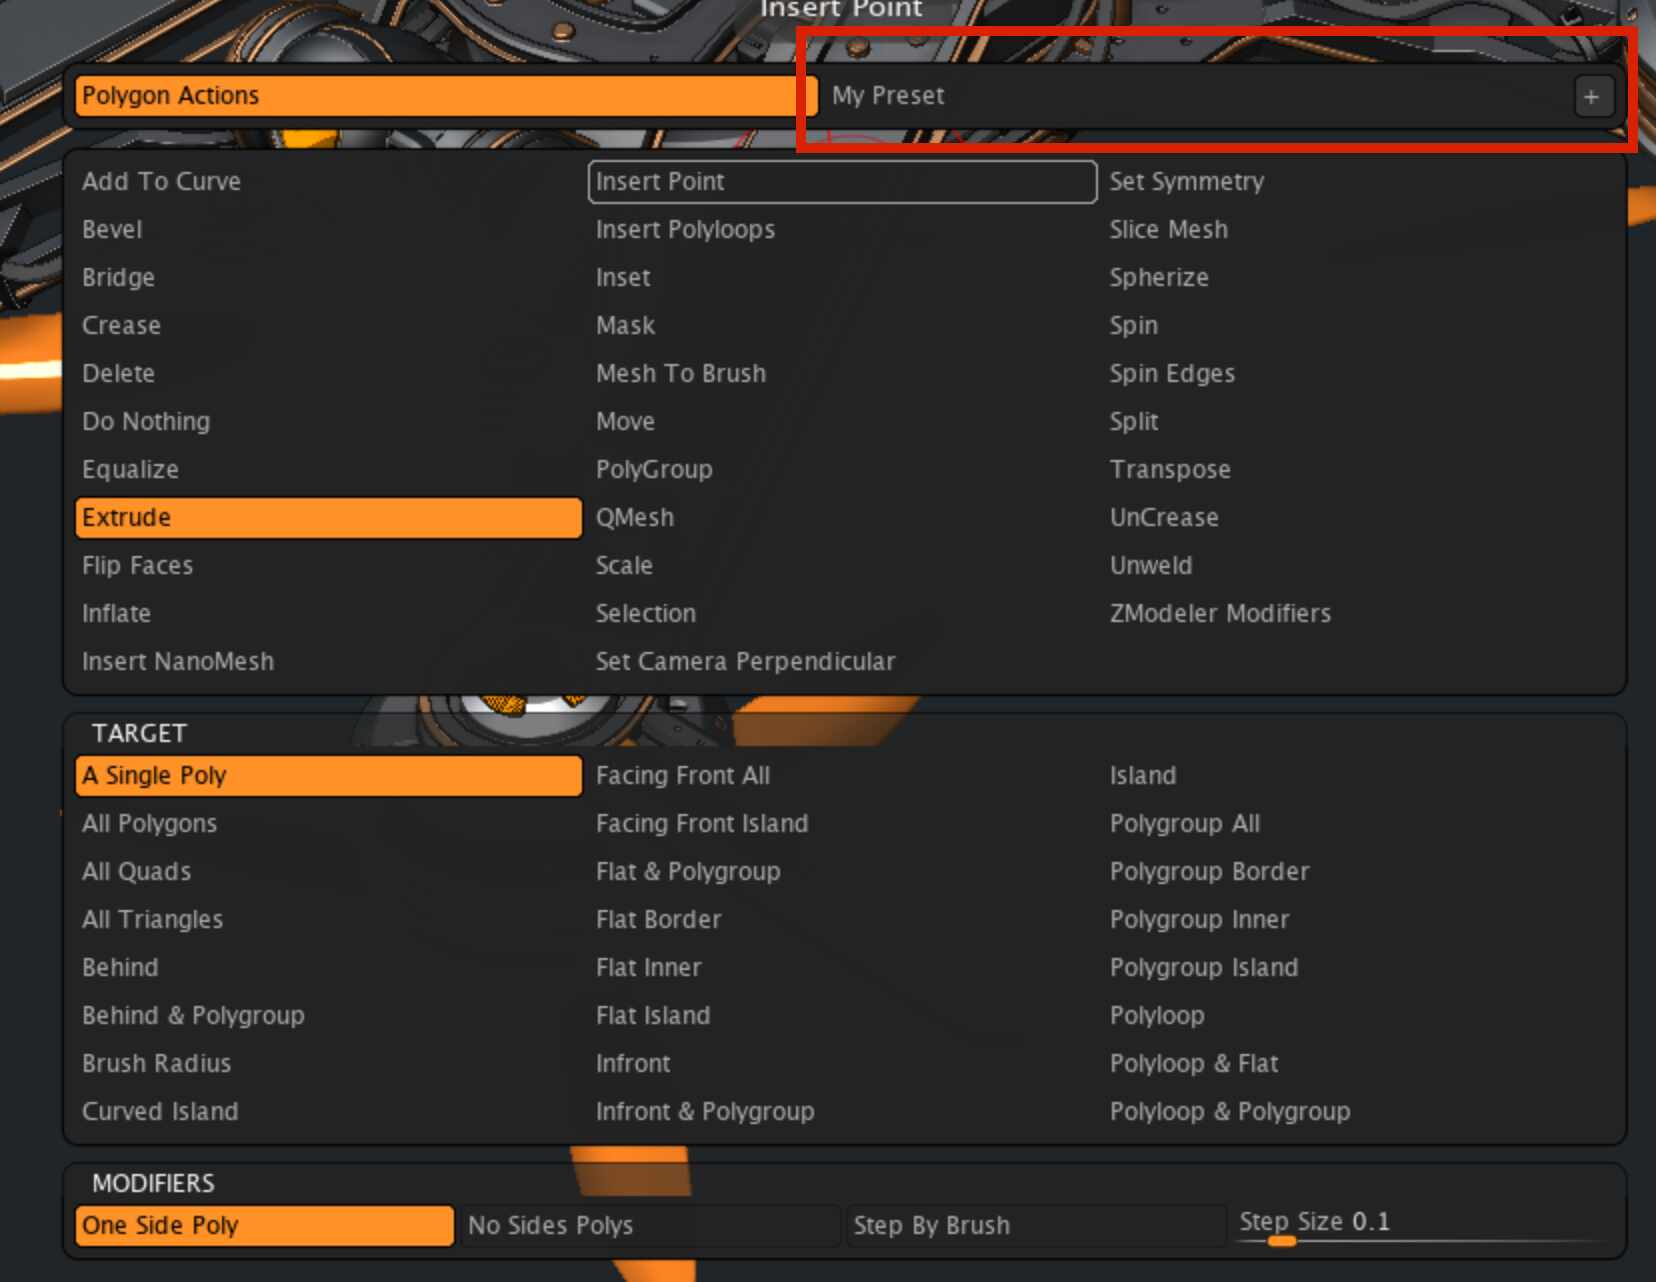Select the QMesh action
The width and height of the screenshot is (1656, 1282).
pos(634,517)
